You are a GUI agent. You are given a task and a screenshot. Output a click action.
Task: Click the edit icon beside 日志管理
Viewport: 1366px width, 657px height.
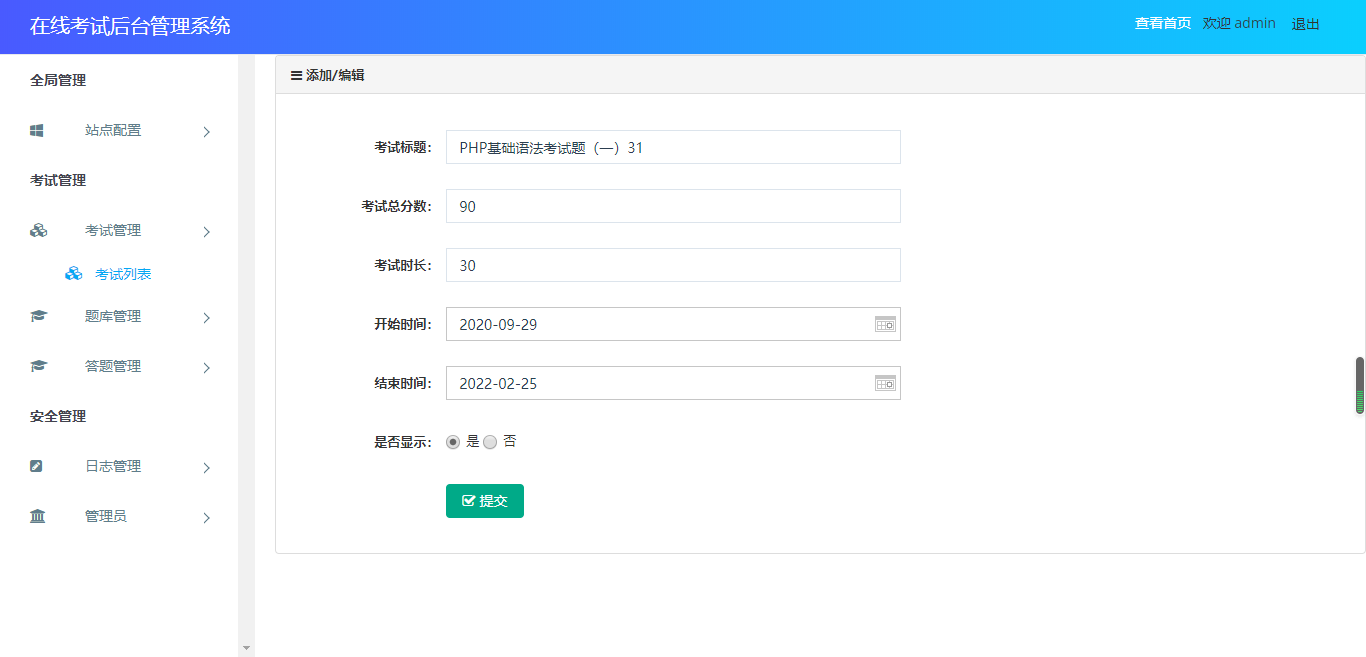click(37, 466)
